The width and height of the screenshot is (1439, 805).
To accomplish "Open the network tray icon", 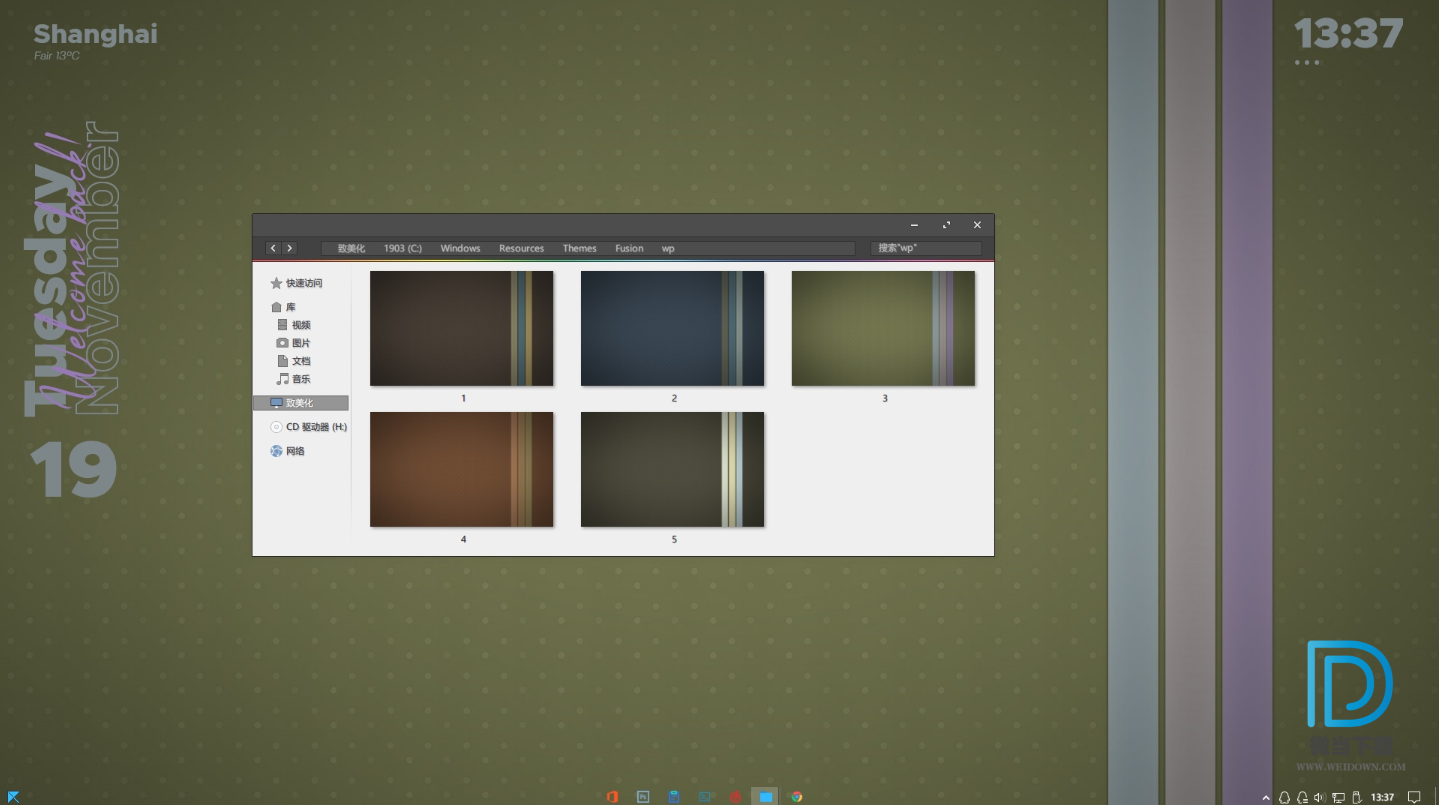I will (1338, 797).
